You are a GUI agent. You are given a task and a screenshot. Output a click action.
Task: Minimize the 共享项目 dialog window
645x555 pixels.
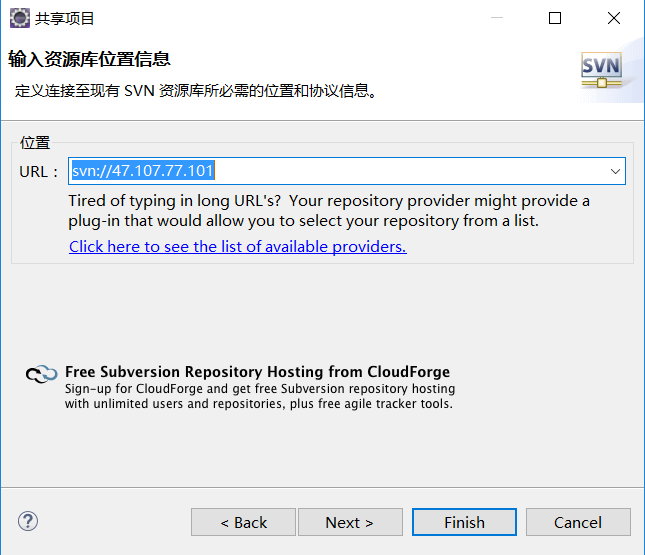[x=497, y=18]
